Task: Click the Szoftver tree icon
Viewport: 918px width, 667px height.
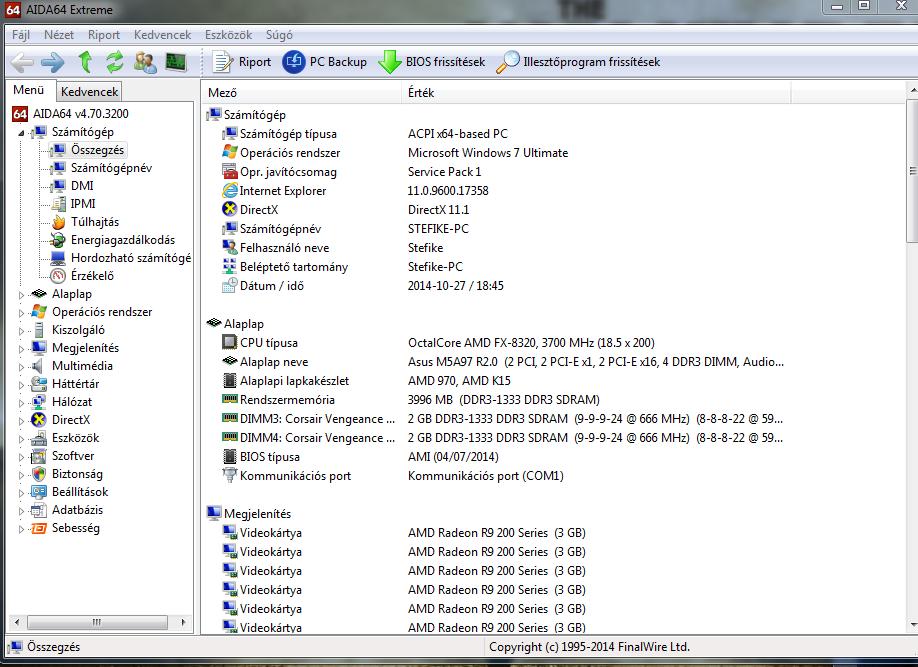Action: pos(39,456)
